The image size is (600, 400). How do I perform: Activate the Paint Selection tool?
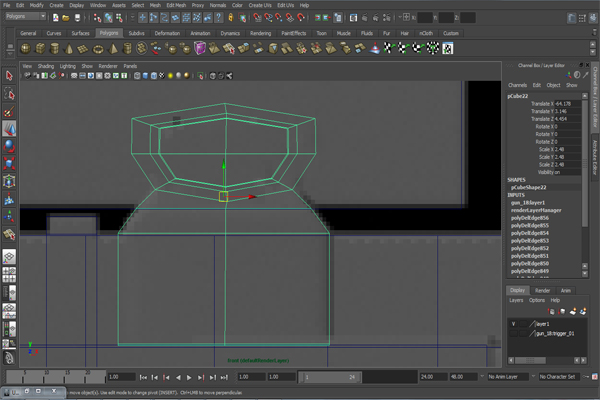click(9, 111)
